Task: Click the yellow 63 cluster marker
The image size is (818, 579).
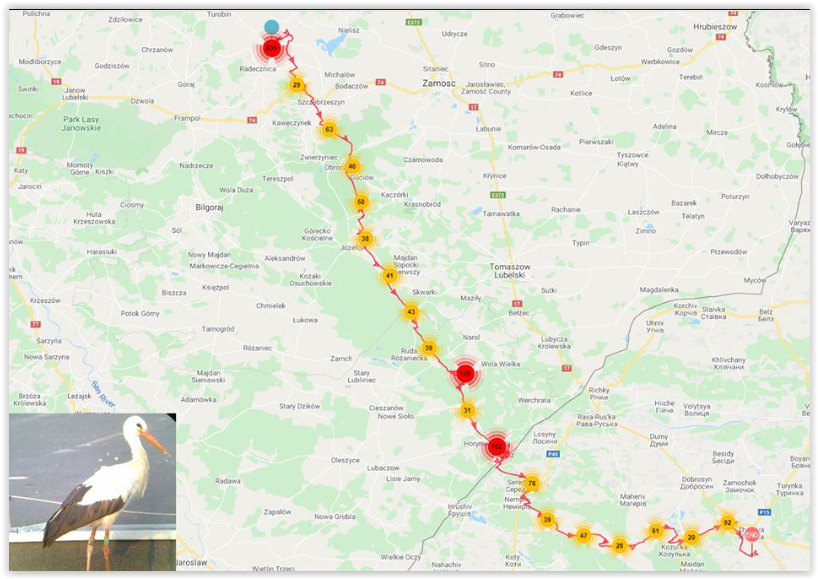Action: 329,129
